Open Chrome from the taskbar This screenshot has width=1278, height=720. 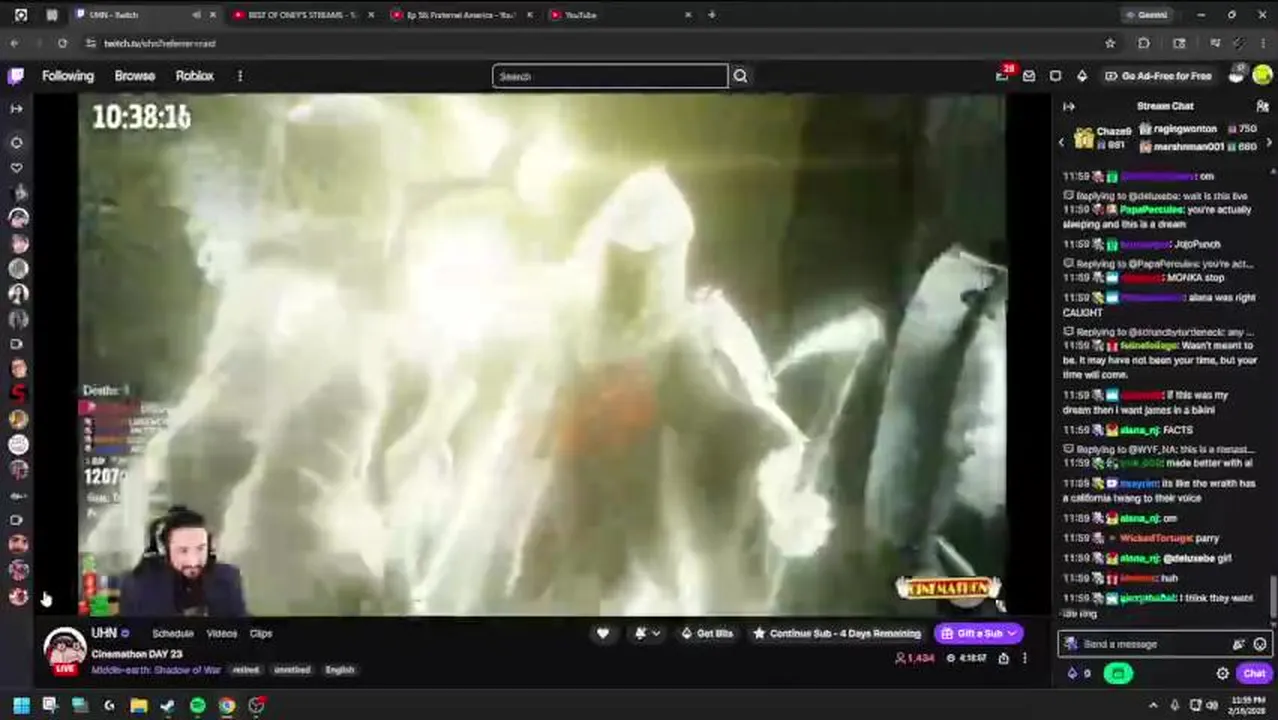(x=227, y=706)
